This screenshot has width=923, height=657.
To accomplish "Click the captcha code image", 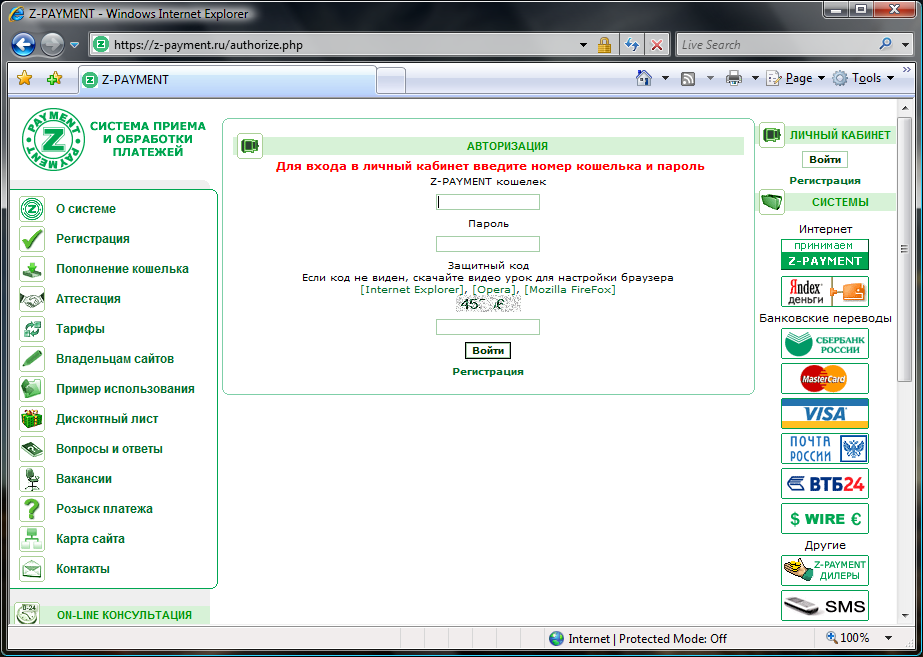I will pos(488,304).
